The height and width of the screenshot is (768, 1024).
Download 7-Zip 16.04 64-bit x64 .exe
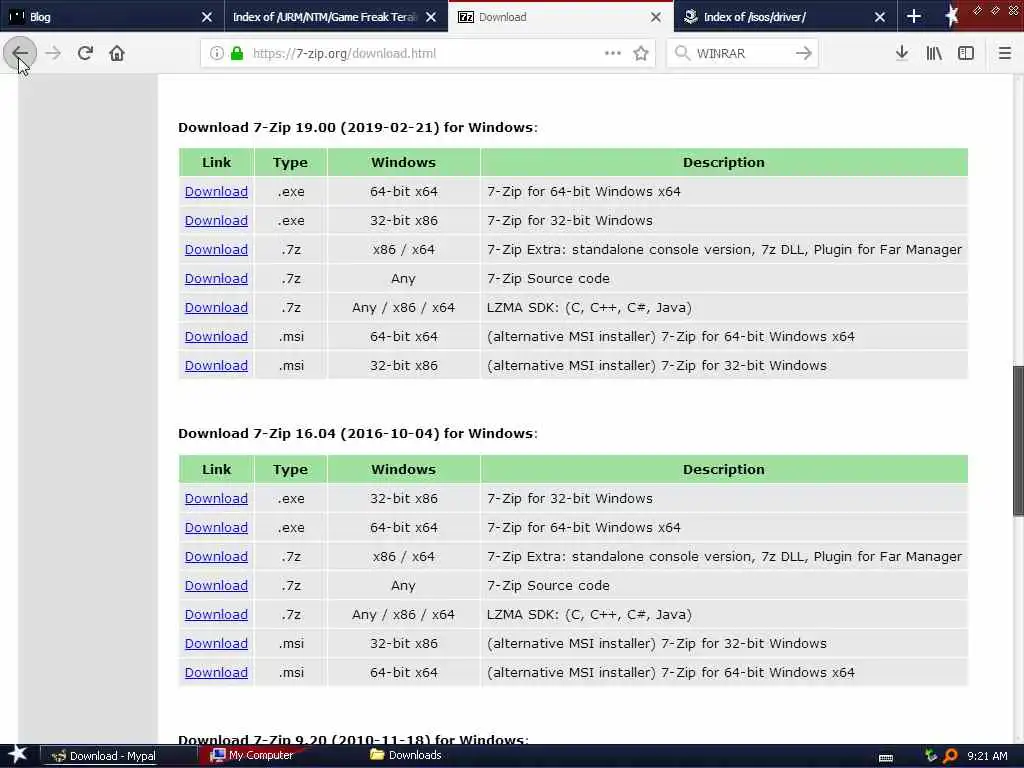tap(216, 527)
